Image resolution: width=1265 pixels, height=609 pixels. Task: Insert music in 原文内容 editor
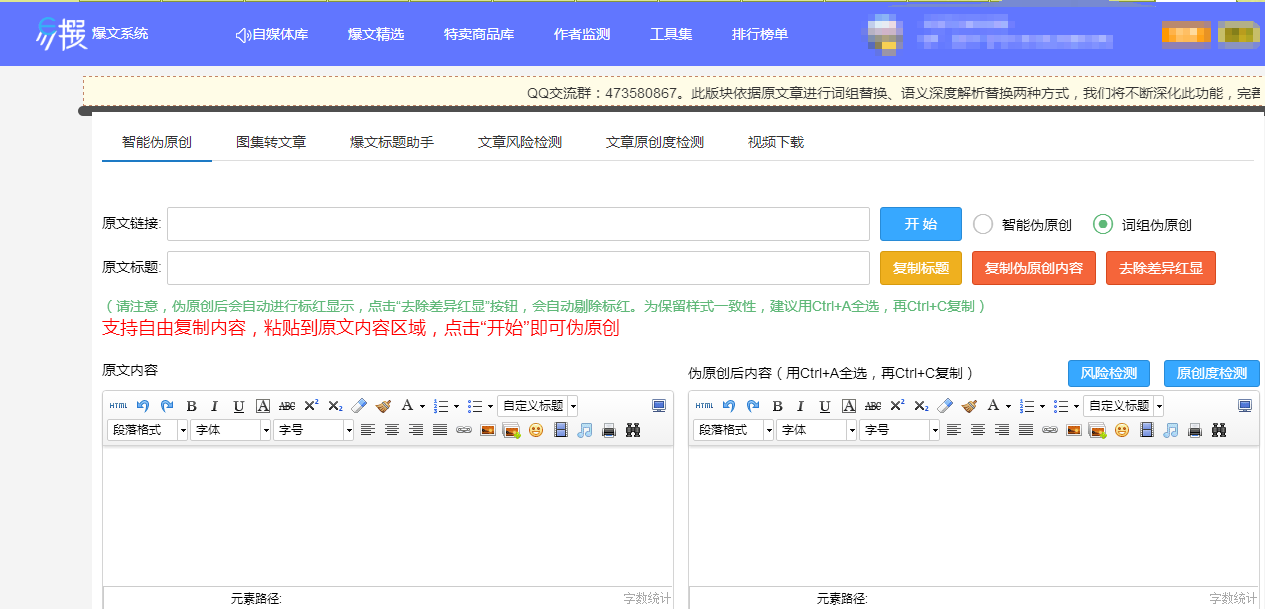click(x=585, y=430)
